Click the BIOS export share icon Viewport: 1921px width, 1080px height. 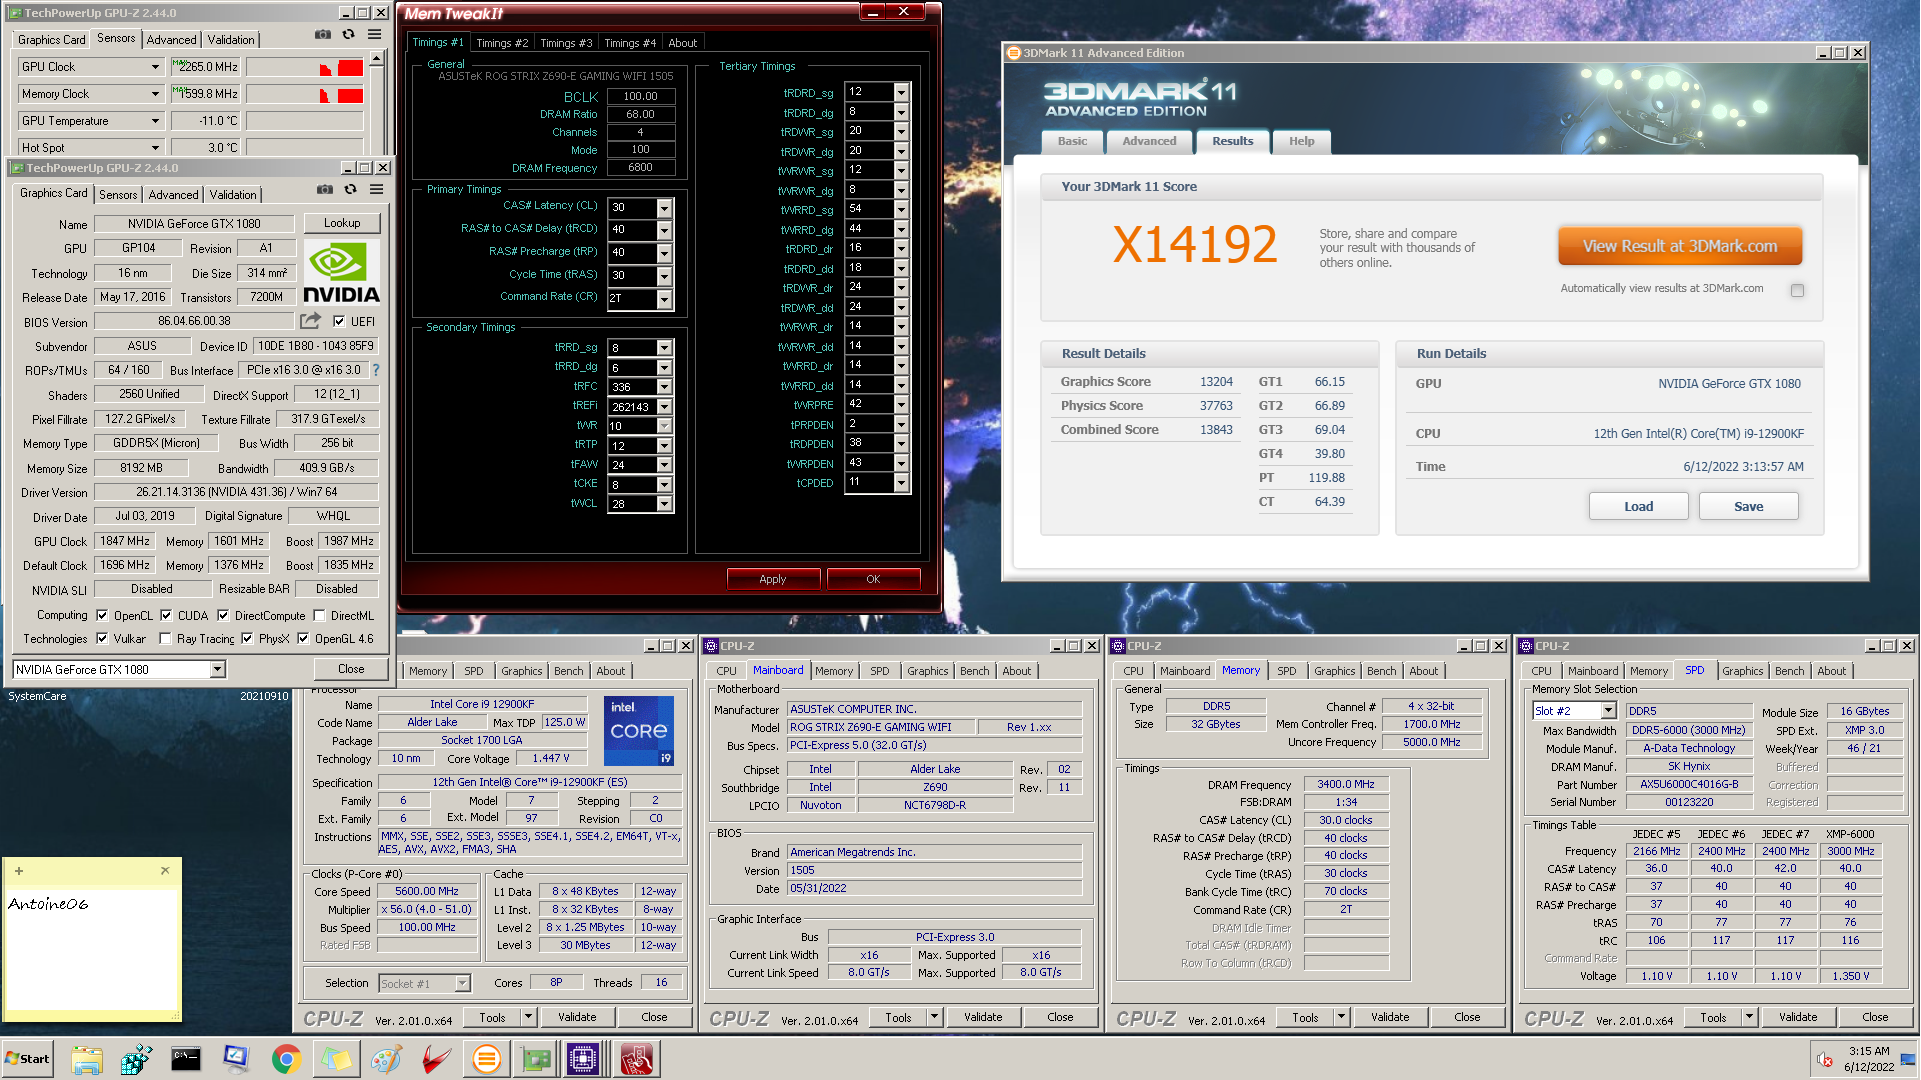[x=310, y=321]
